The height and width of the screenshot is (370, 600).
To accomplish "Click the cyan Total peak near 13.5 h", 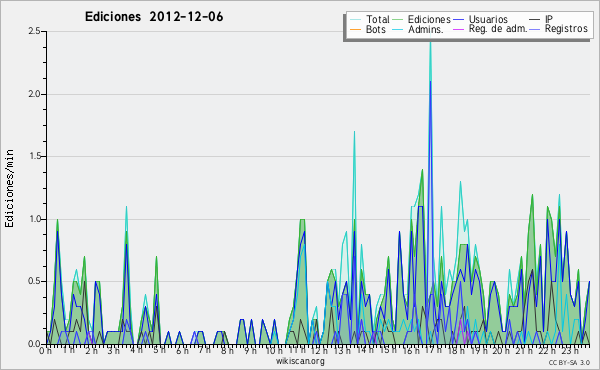I will pyautogui.click(x=354, y=132).
